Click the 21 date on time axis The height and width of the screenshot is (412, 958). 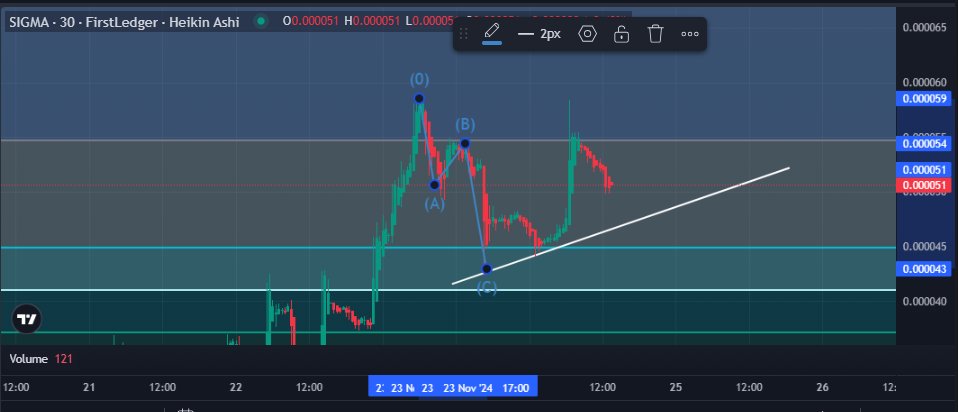click(89, 387)
